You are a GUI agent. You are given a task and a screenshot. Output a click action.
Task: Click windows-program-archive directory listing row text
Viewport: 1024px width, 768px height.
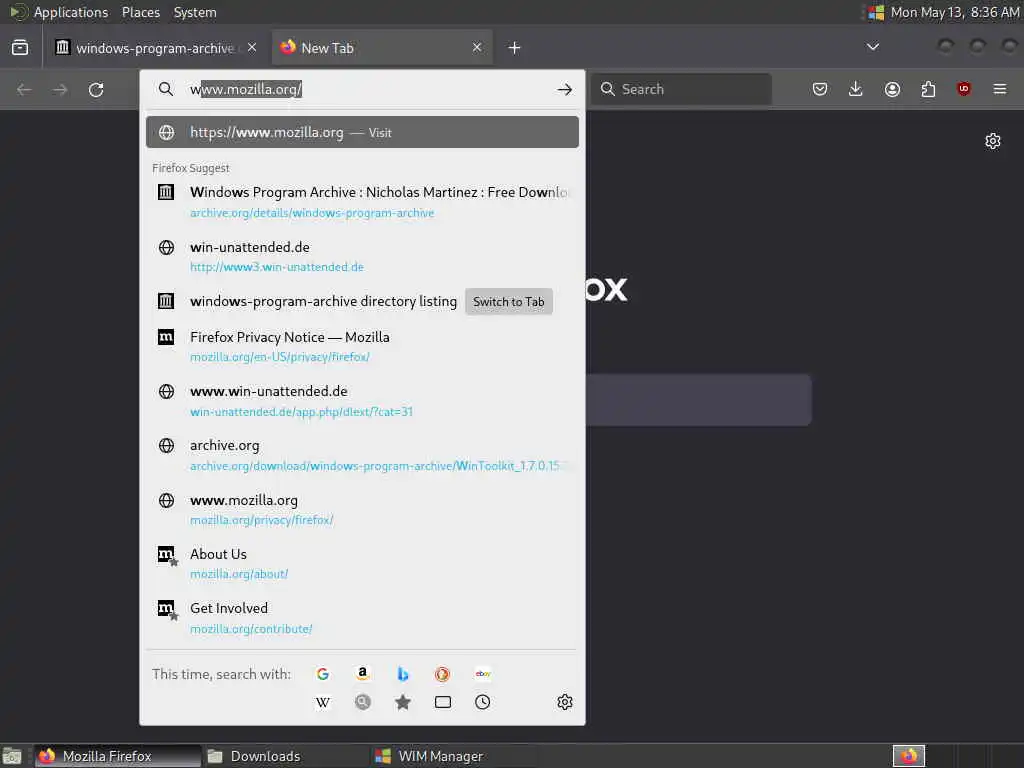pos(323,301)
